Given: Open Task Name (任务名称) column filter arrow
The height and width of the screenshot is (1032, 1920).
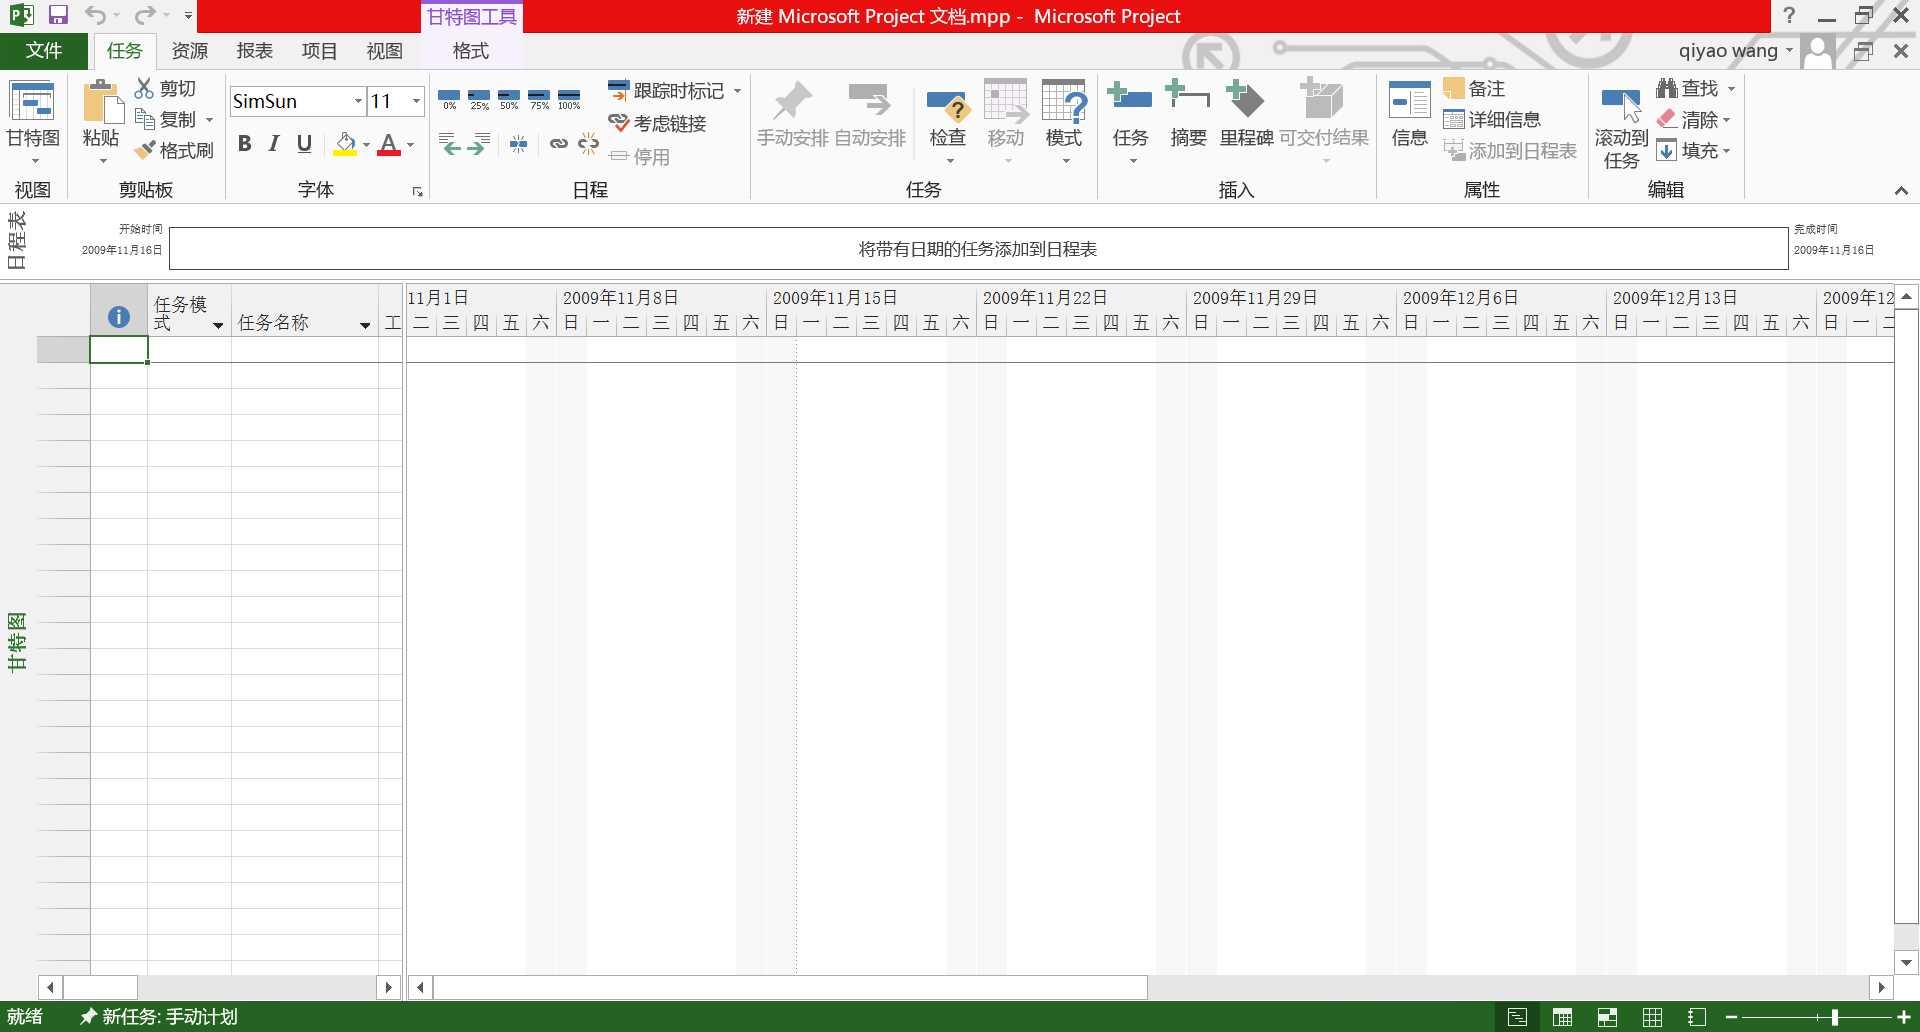Looking at the screenshot, I should point(365,325).
